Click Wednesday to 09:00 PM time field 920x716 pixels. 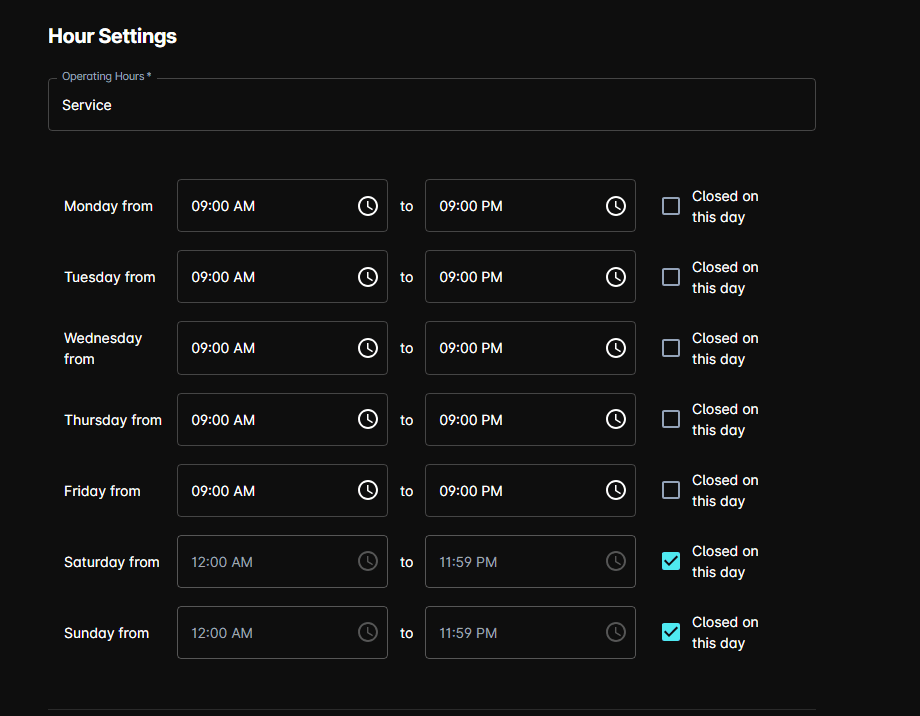(x=530, y=348)
